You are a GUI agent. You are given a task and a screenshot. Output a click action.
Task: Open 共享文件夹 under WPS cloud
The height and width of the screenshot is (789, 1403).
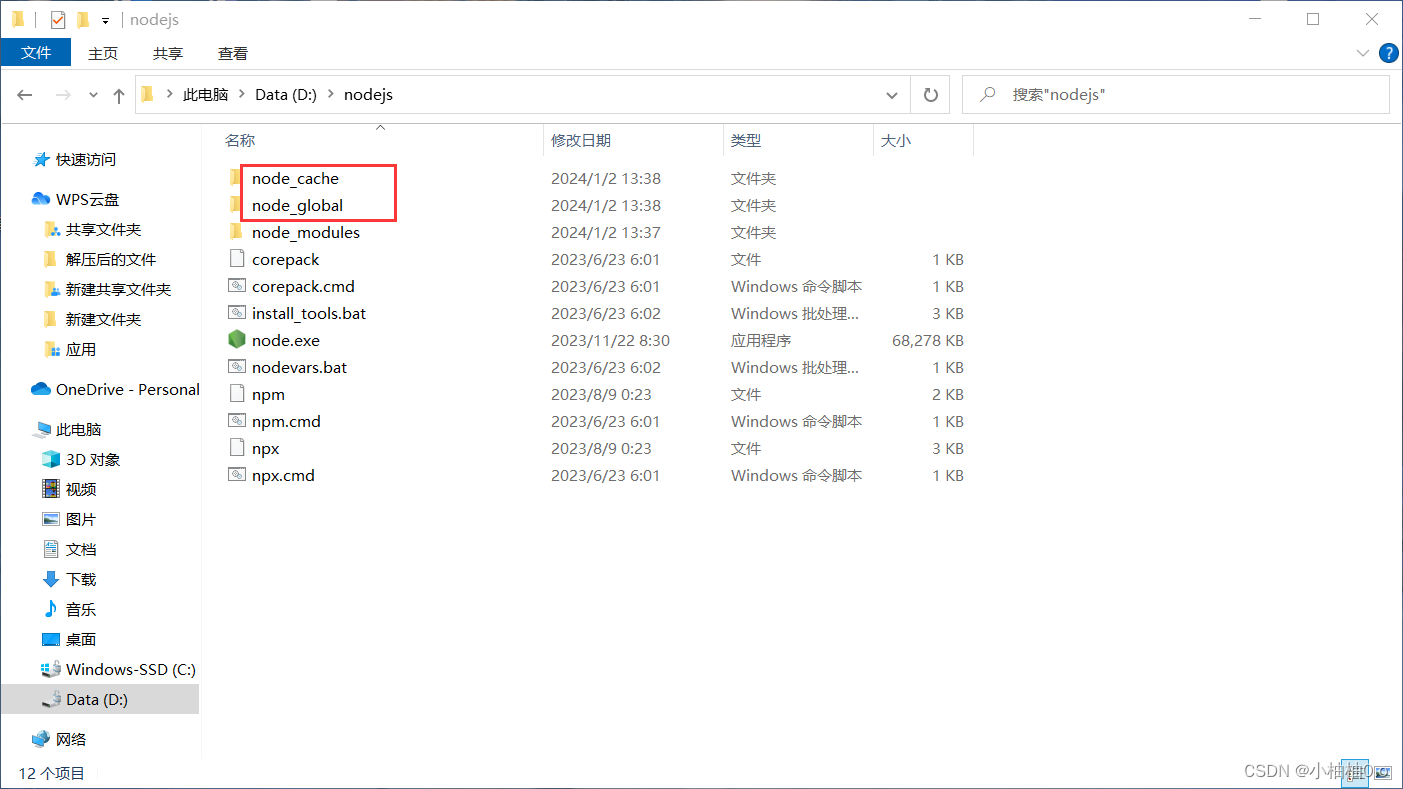click(x=93, y=229)
